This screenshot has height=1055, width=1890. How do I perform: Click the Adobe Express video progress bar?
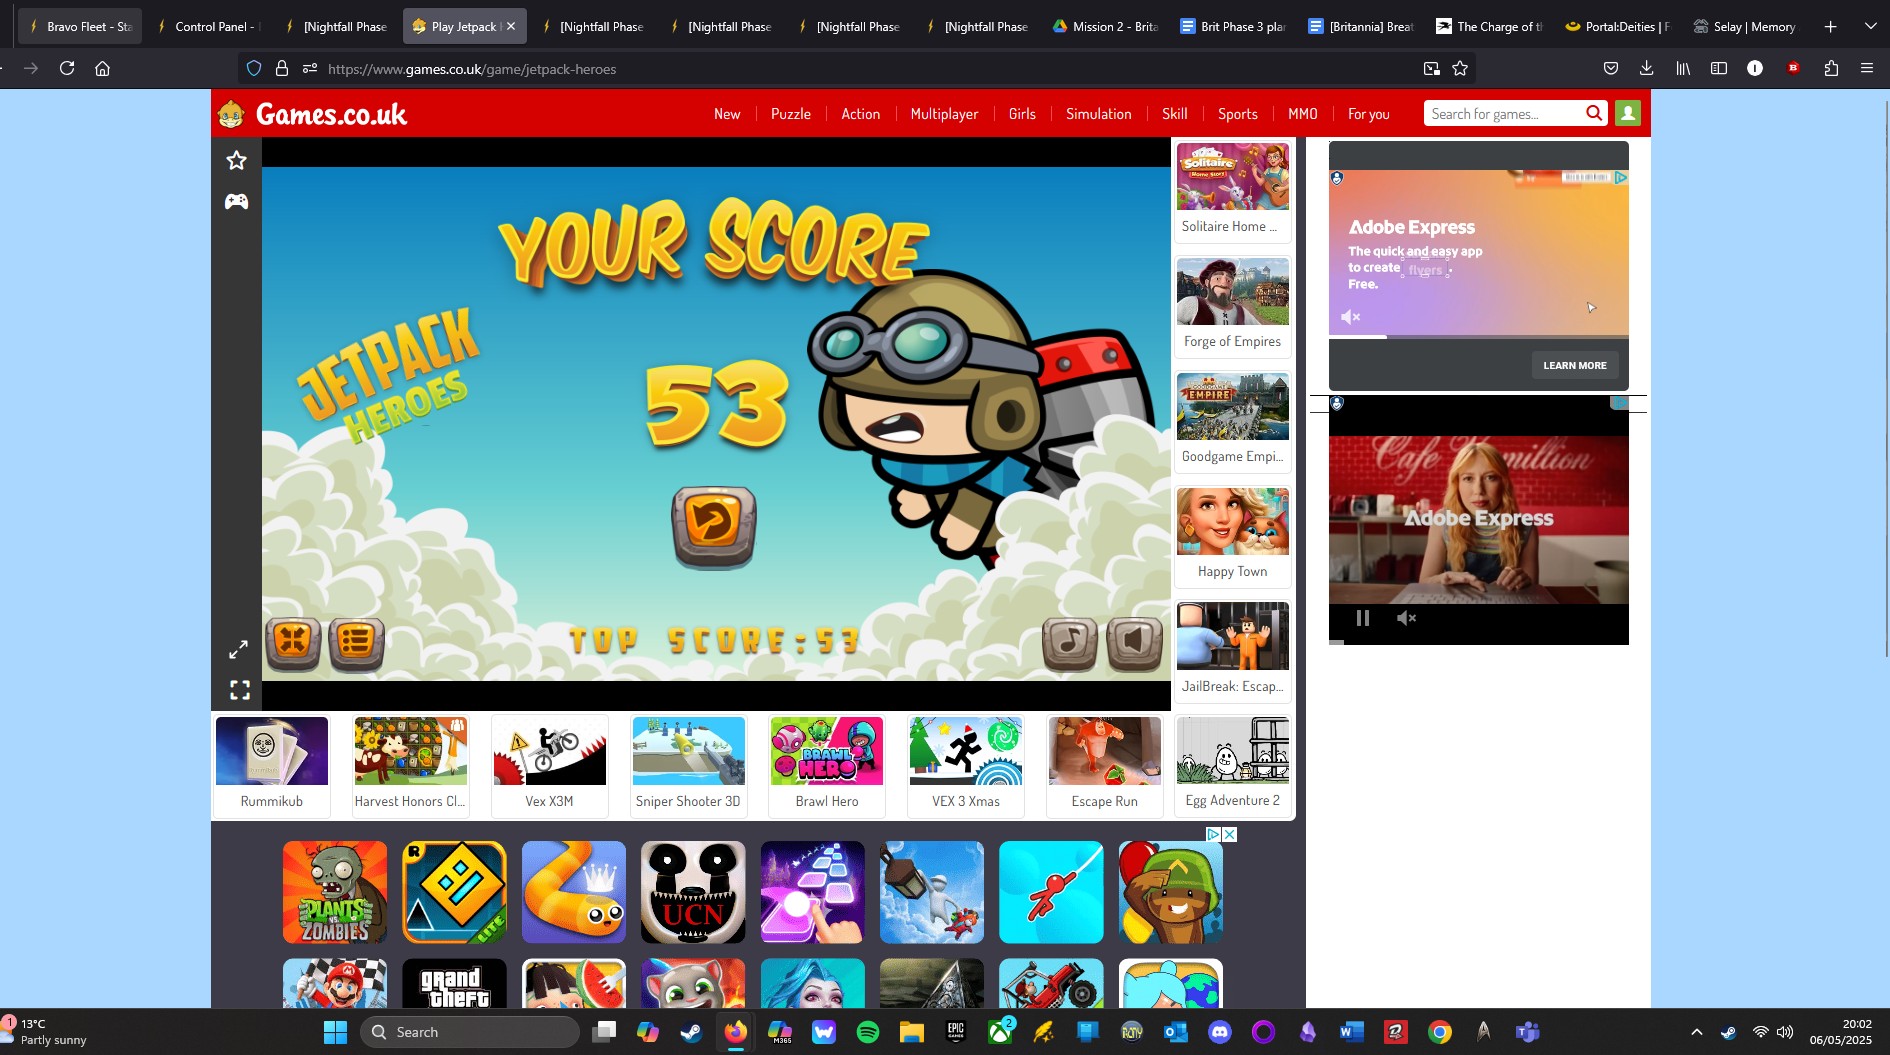tap(1478, 641)
